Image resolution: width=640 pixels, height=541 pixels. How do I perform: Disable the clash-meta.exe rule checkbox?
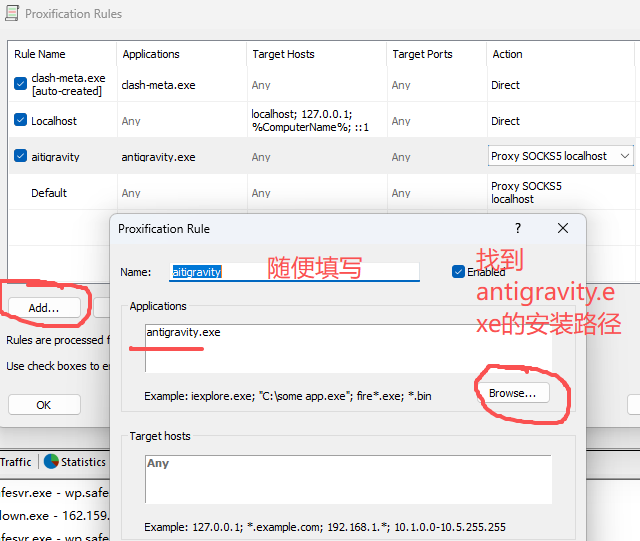(x=21, y=85)
